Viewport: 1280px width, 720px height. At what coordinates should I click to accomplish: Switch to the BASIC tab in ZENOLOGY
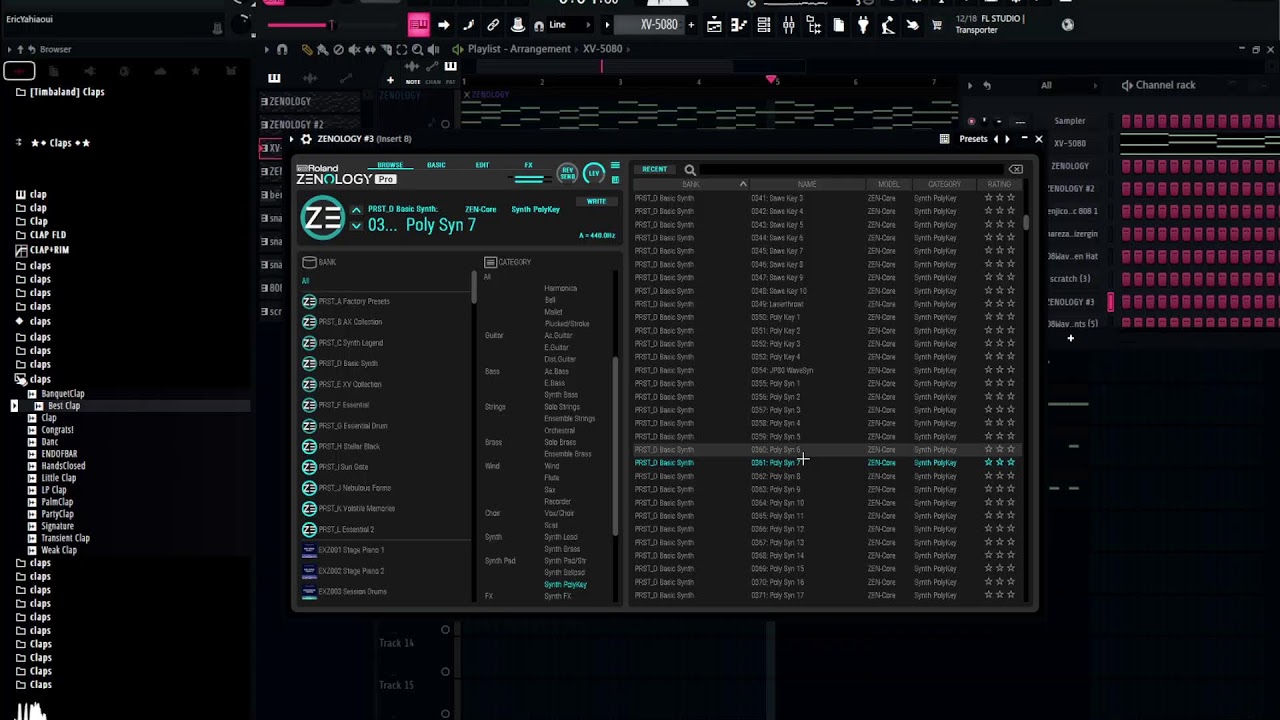click(436, 165)
